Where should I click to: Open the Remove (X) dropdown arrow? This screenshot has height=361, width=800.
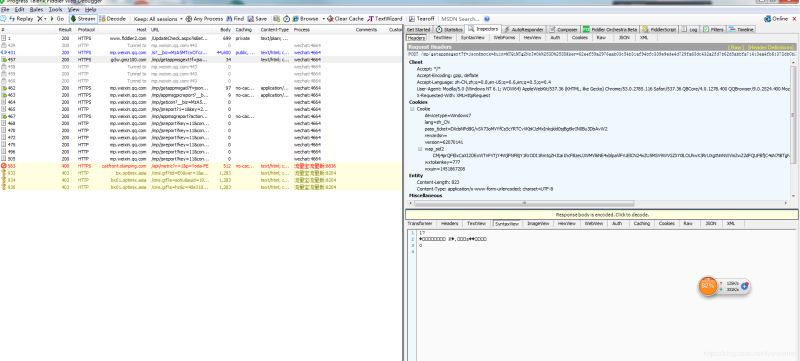click(45, 19)
